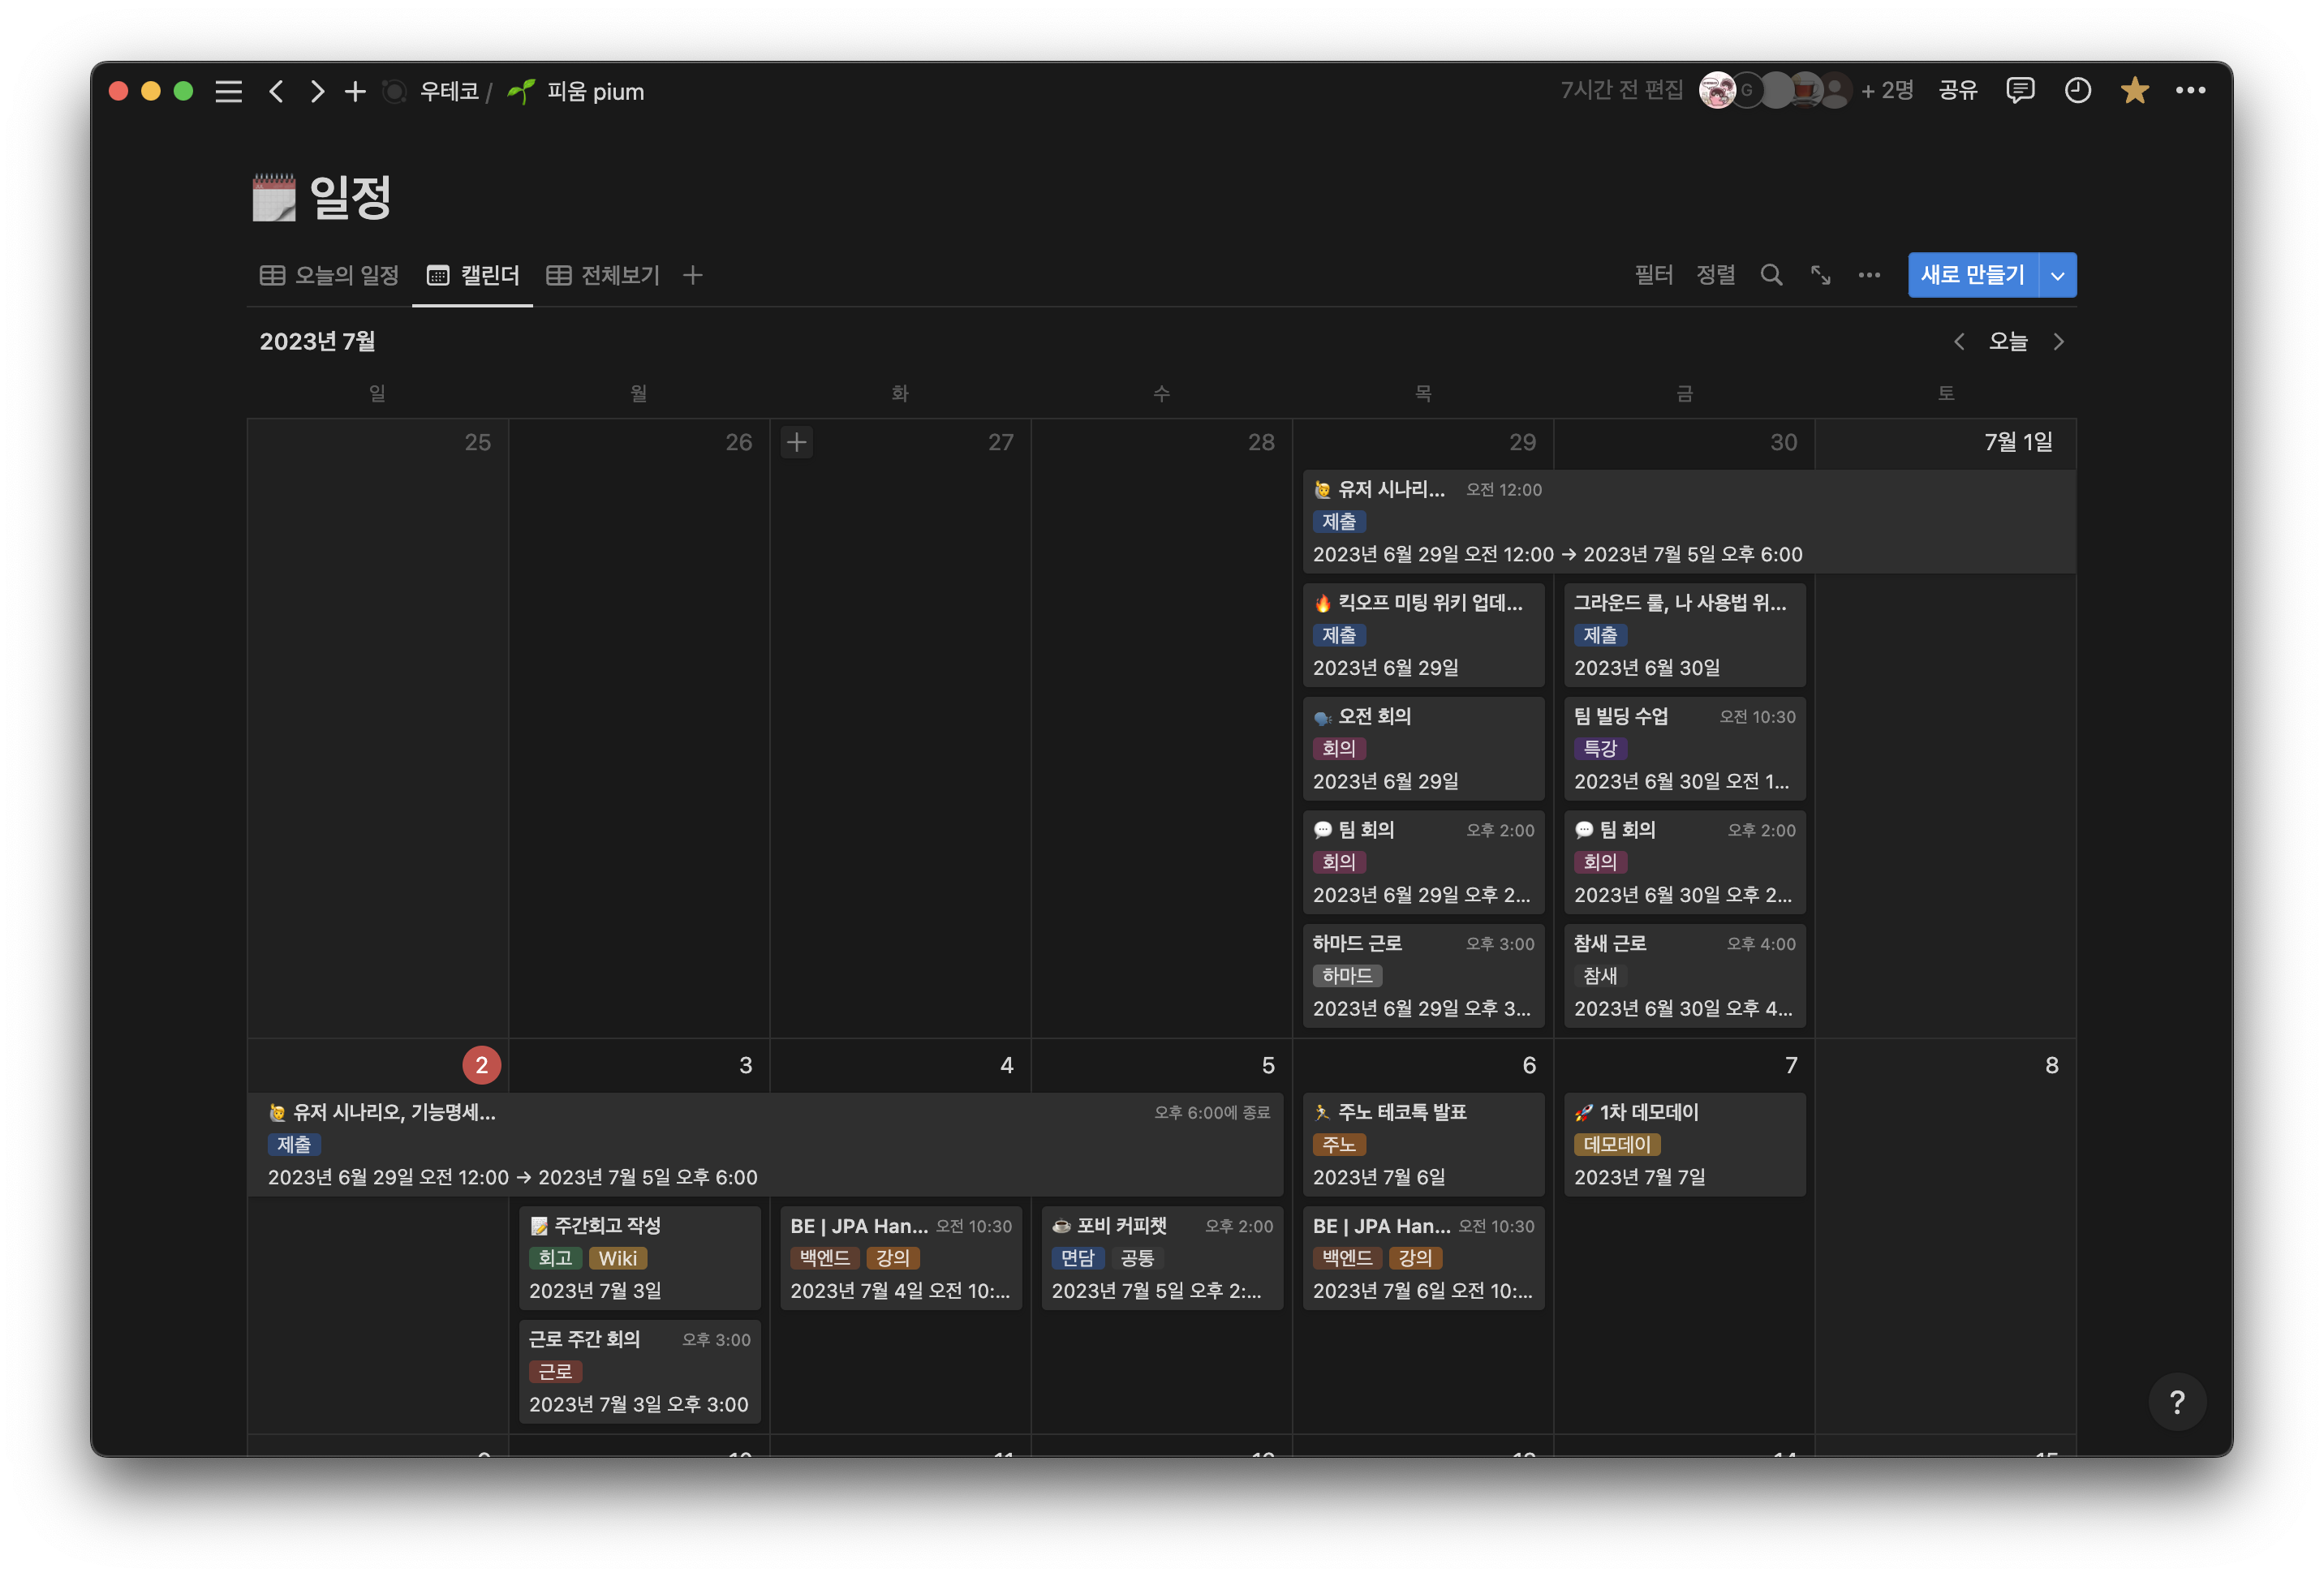Switch to 오늘의 일정 tab
This screenshot has width=2324, height=1577.
tap(330, 275)
